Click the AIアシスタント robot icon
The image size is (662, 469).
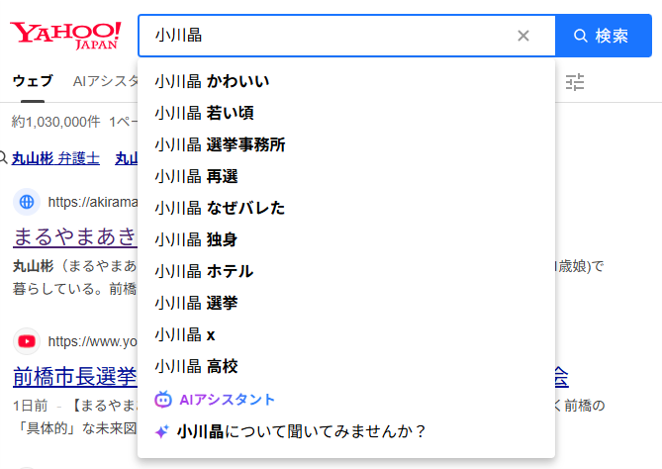pyautogui.click(x=163, y=399)
